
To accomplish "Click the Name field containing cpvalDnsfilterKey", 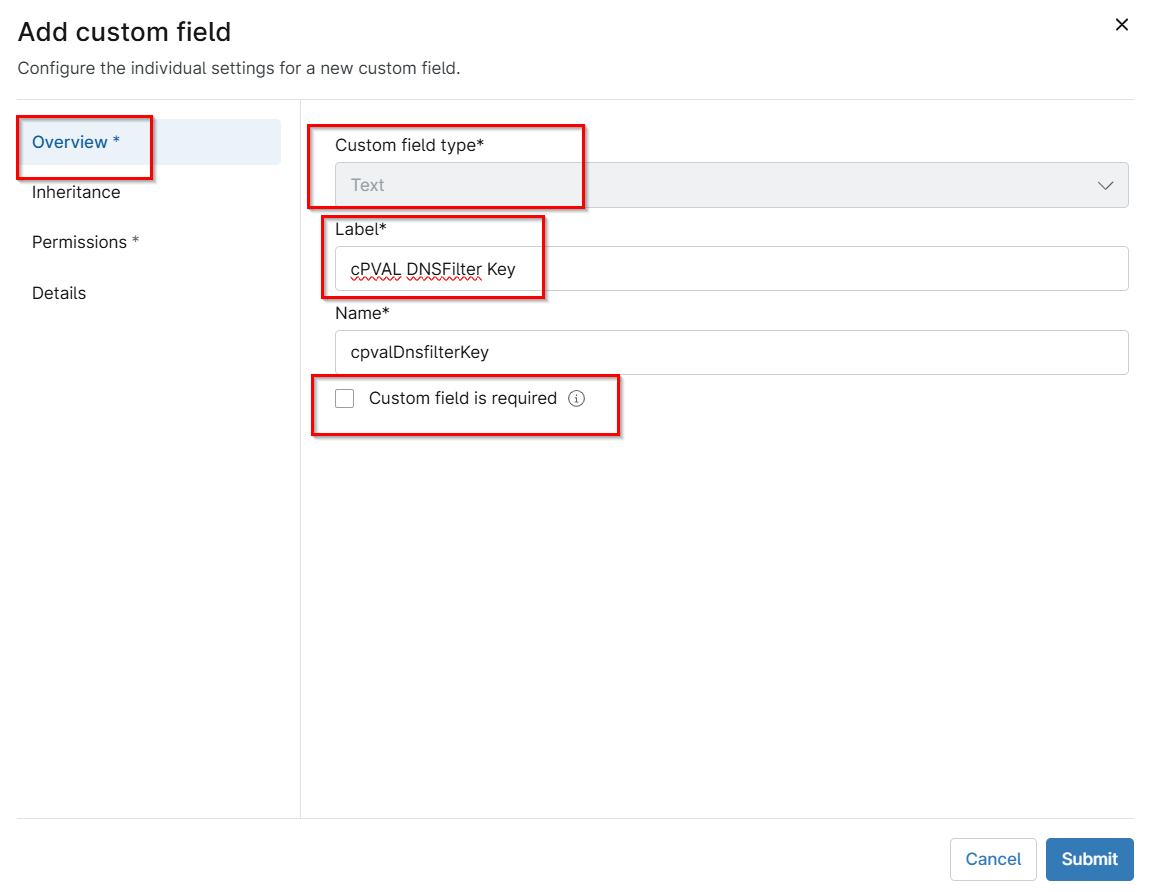I will click(x=730, y=352).
